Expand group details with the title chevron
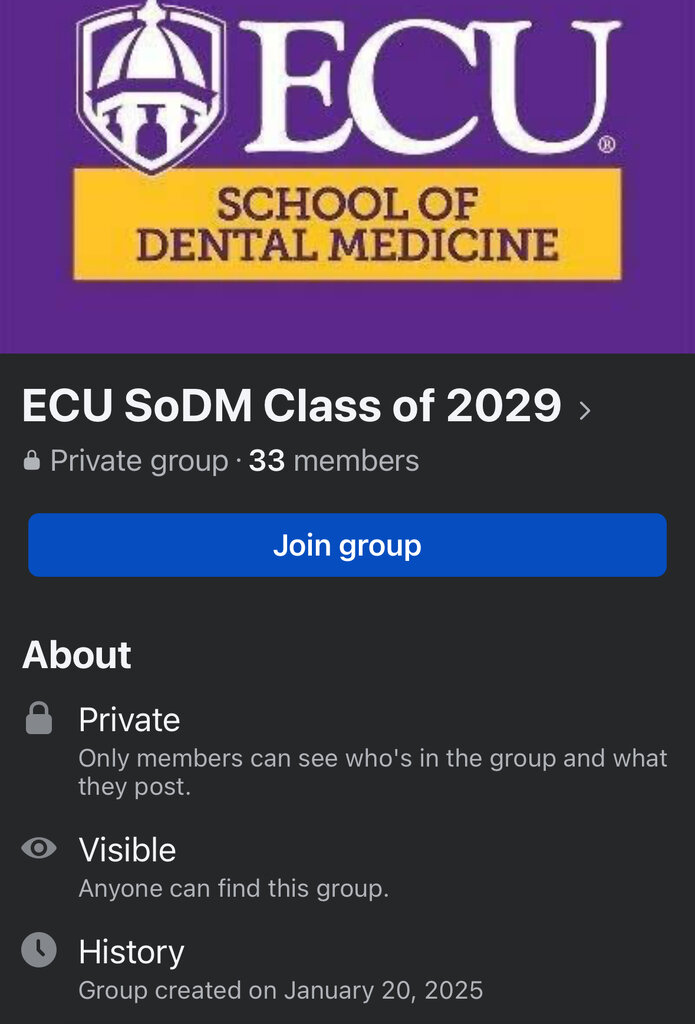 (585, 410)
